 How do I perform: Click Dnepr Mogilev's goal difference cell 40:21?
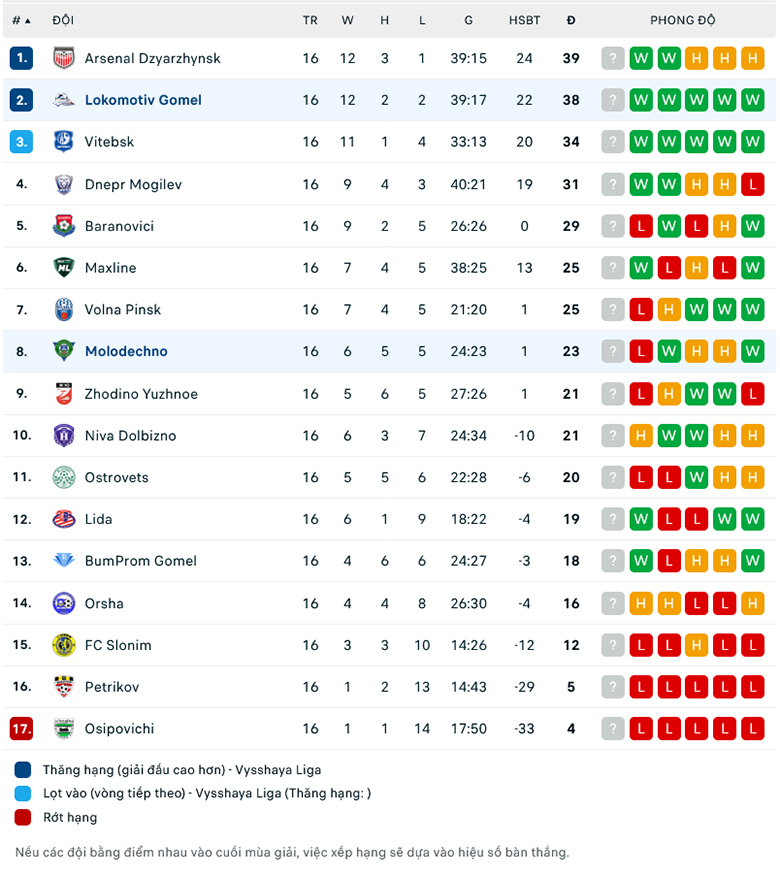click(468, 184)
